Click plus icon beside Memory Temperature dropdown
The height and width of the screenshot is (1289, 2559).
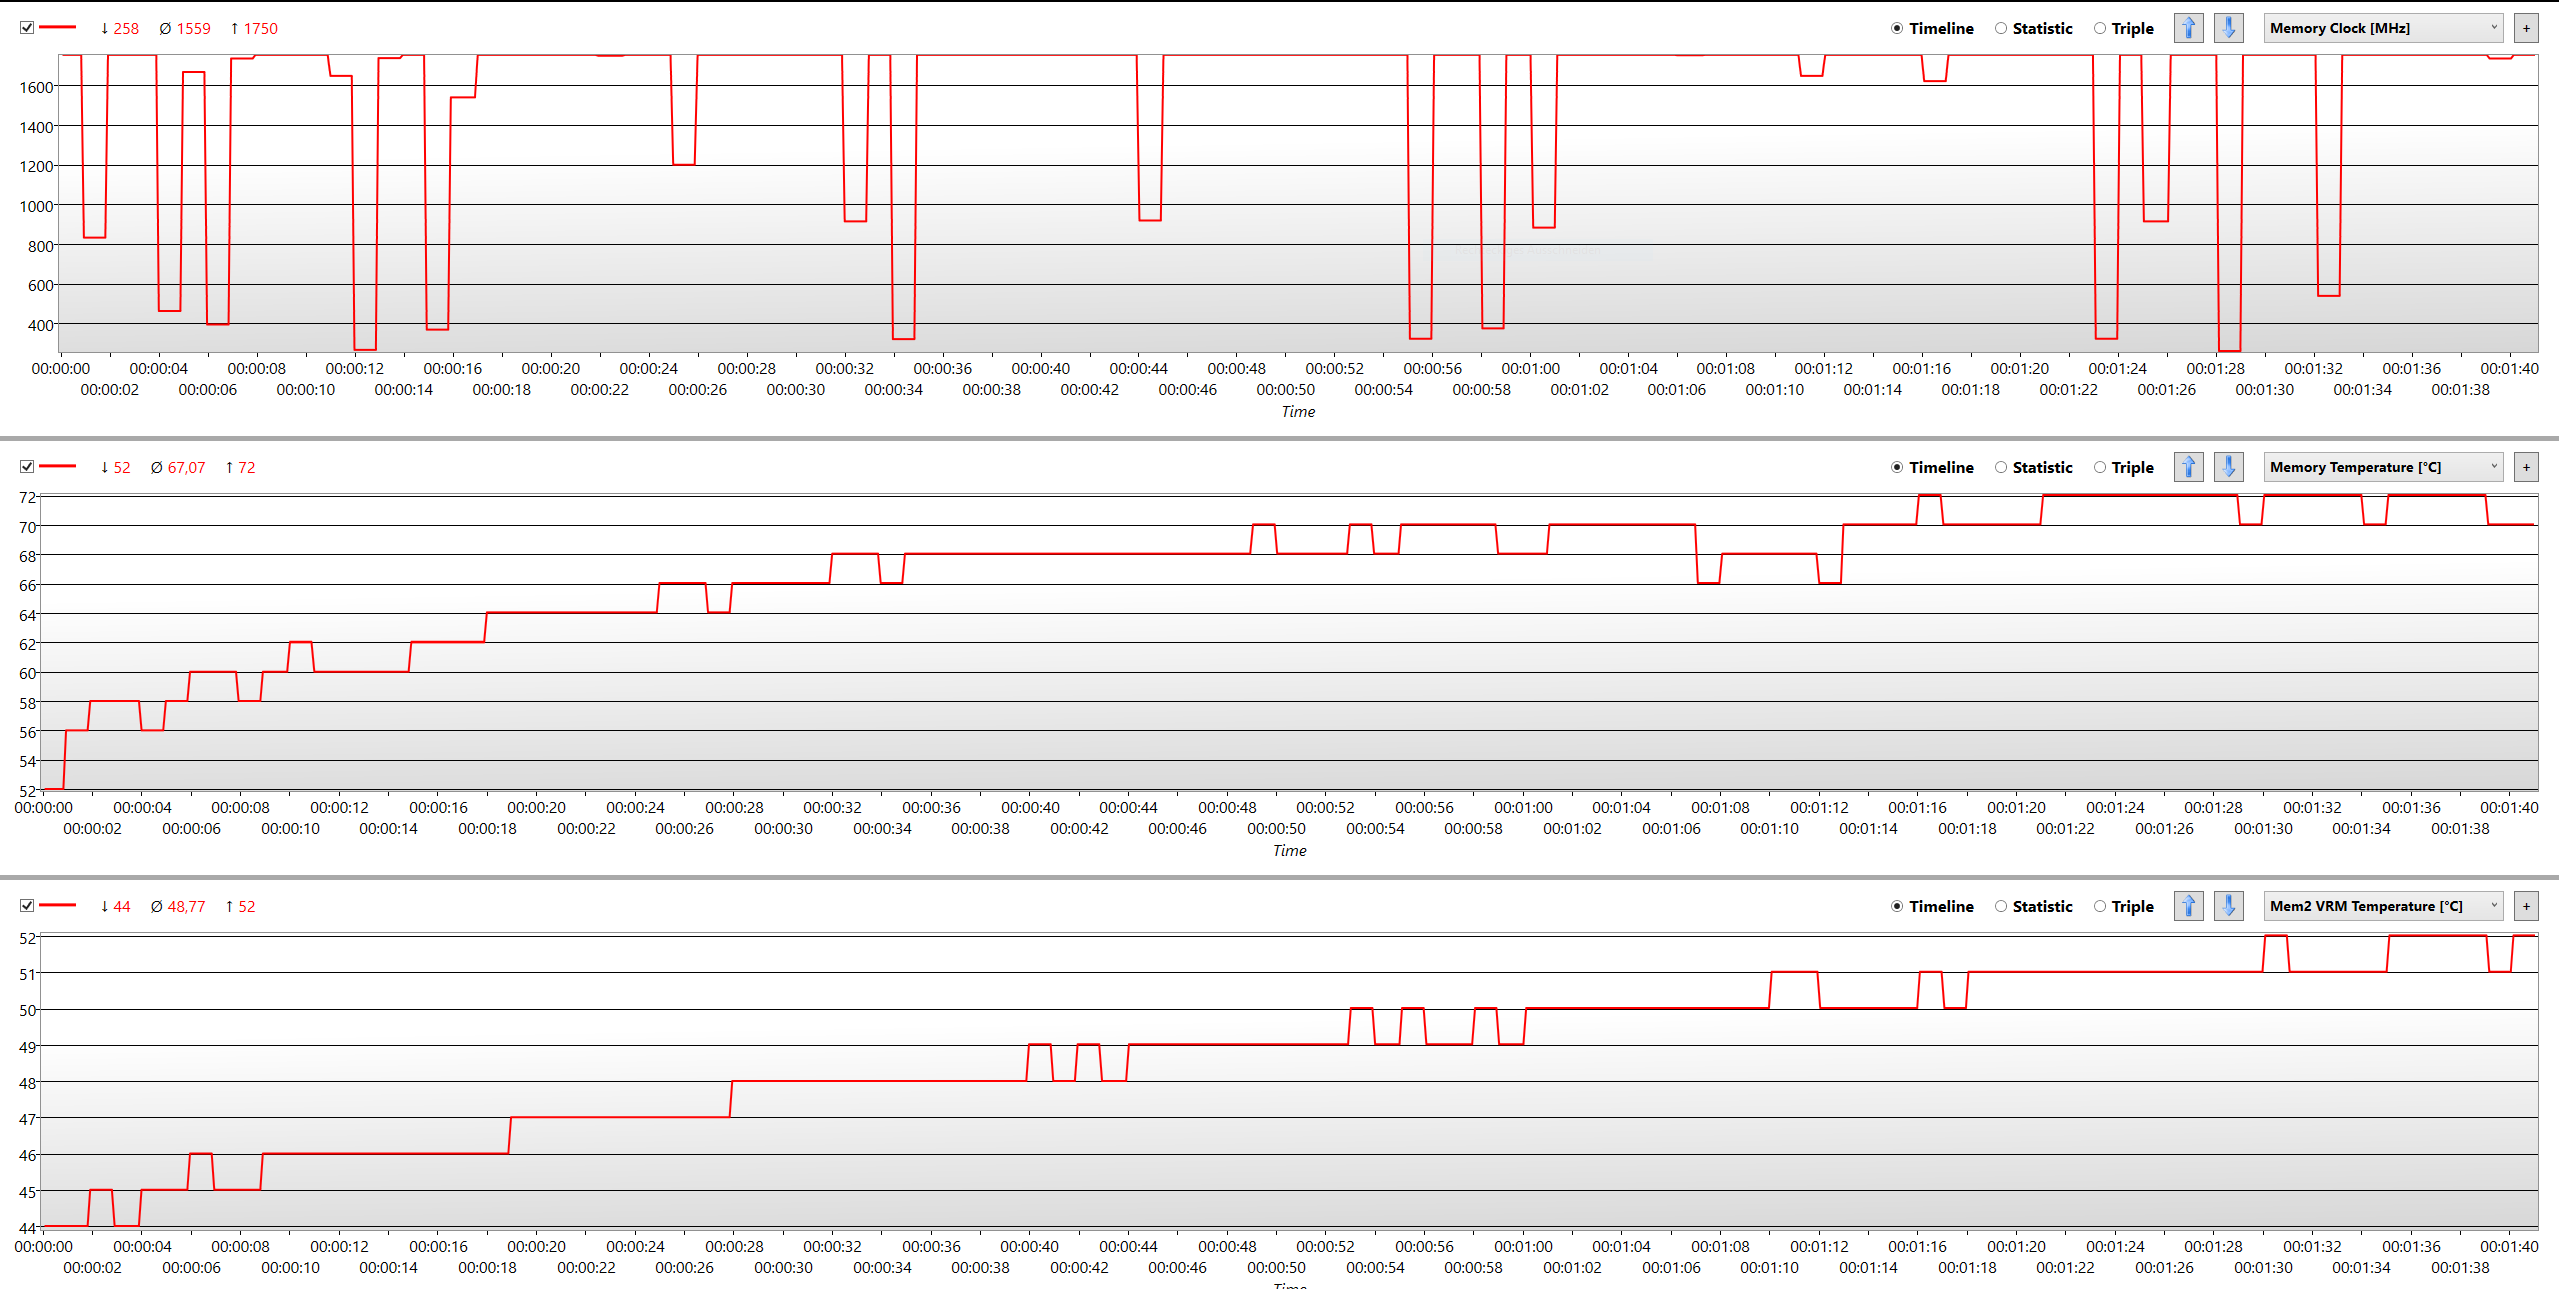(2526, 467)
